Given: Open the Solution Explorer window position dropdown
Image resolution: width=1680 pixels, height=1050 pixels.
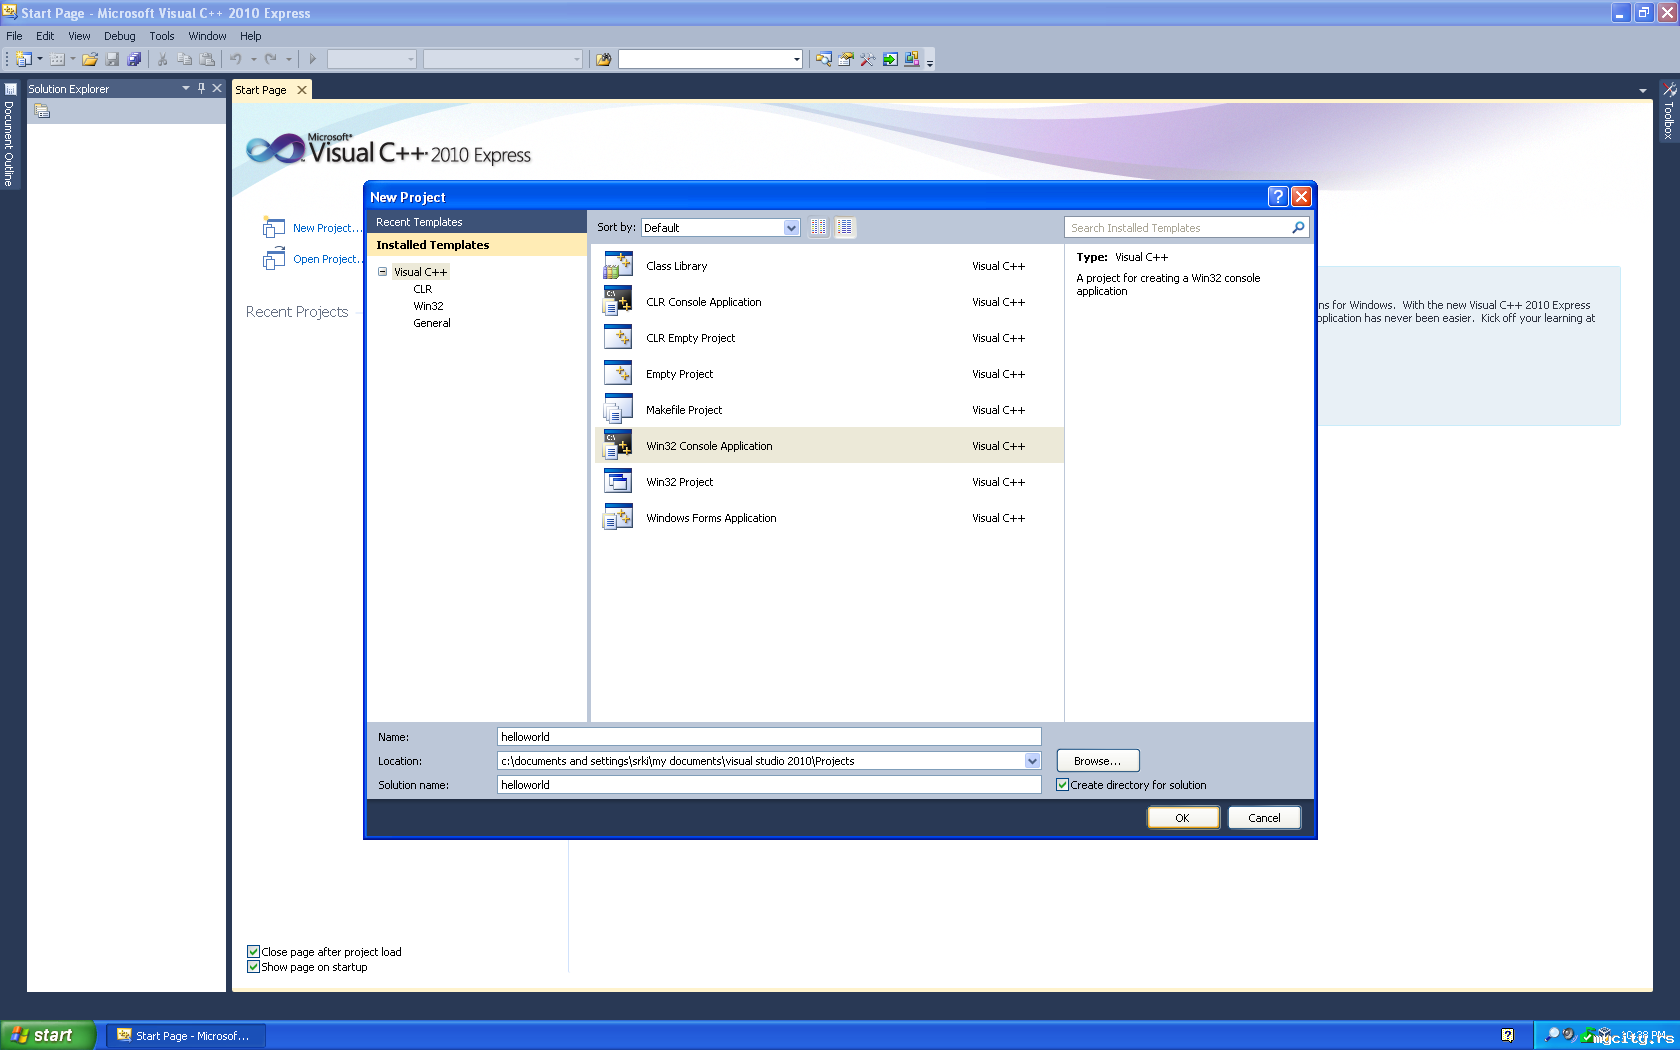Looking at the screenshot, I should (186, 88).
